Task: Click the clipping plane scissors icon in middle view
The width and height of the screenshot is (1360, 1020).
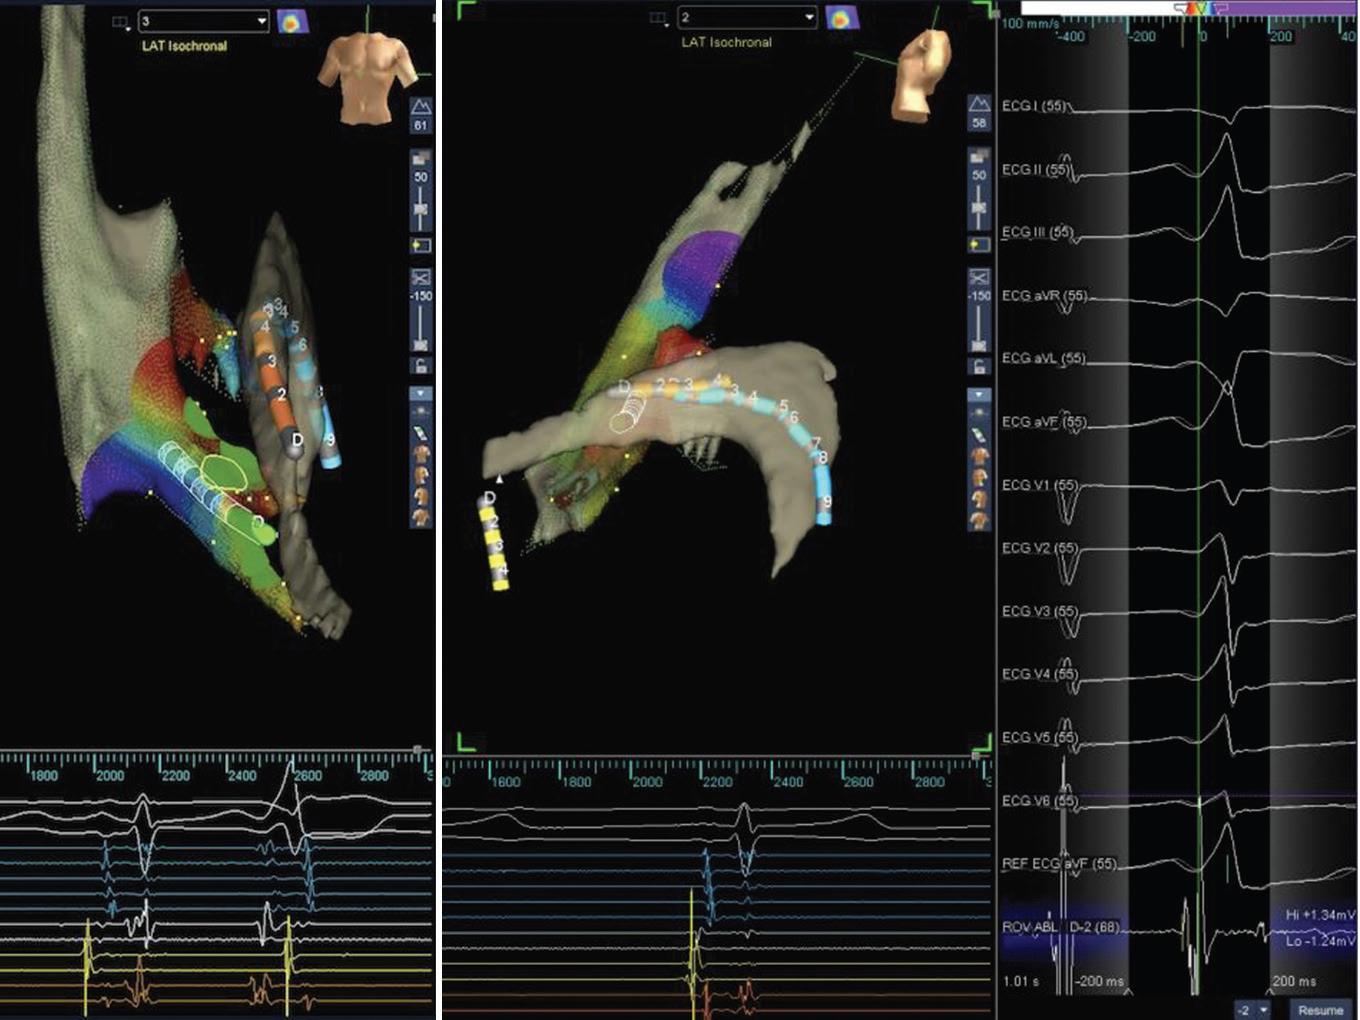Action: [979, 277]
